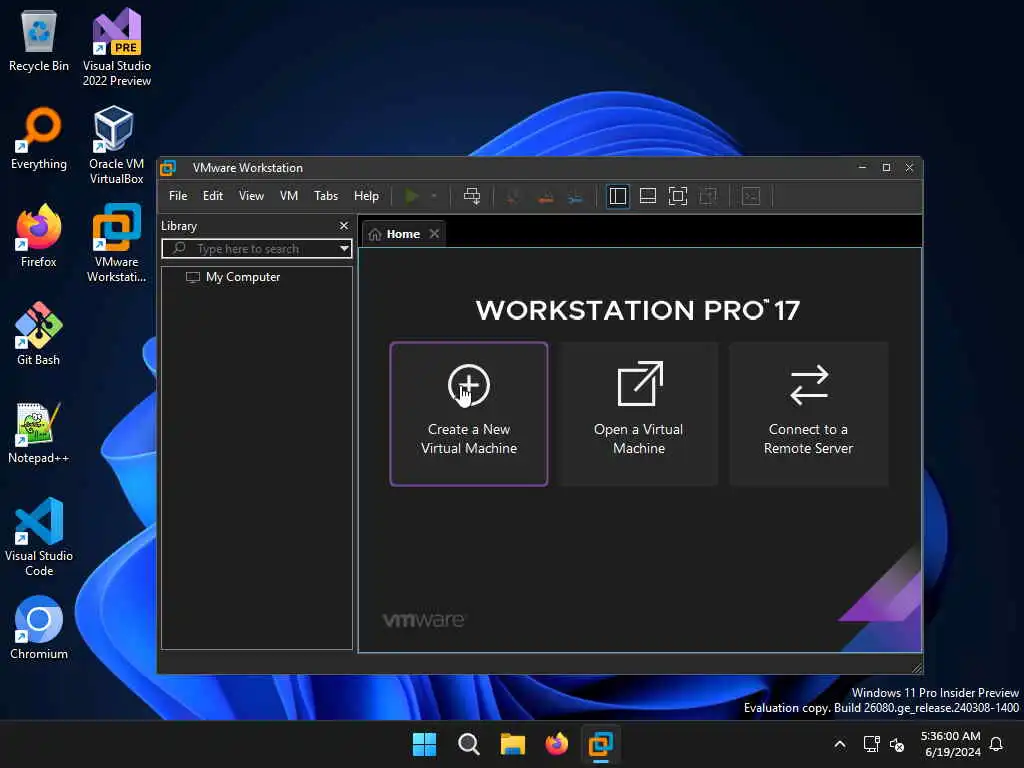This screenshot has height=768, width=1024.
Task: Minimize the VMware Workstation window
Action: pyautogui.click(x=862, y=168)
